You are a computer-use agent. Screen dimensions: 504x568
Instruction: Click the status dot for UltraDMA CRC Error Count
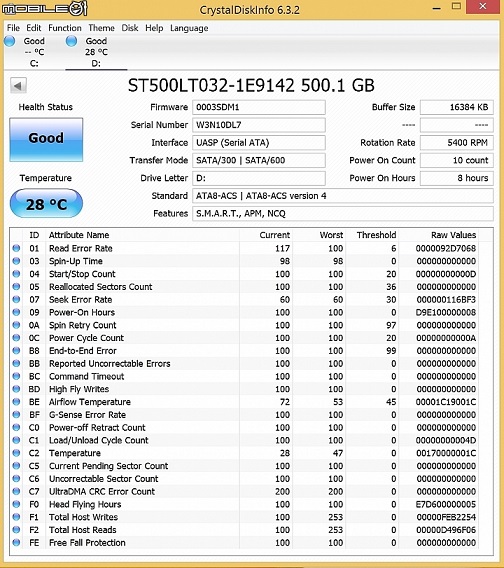[16, 491]
